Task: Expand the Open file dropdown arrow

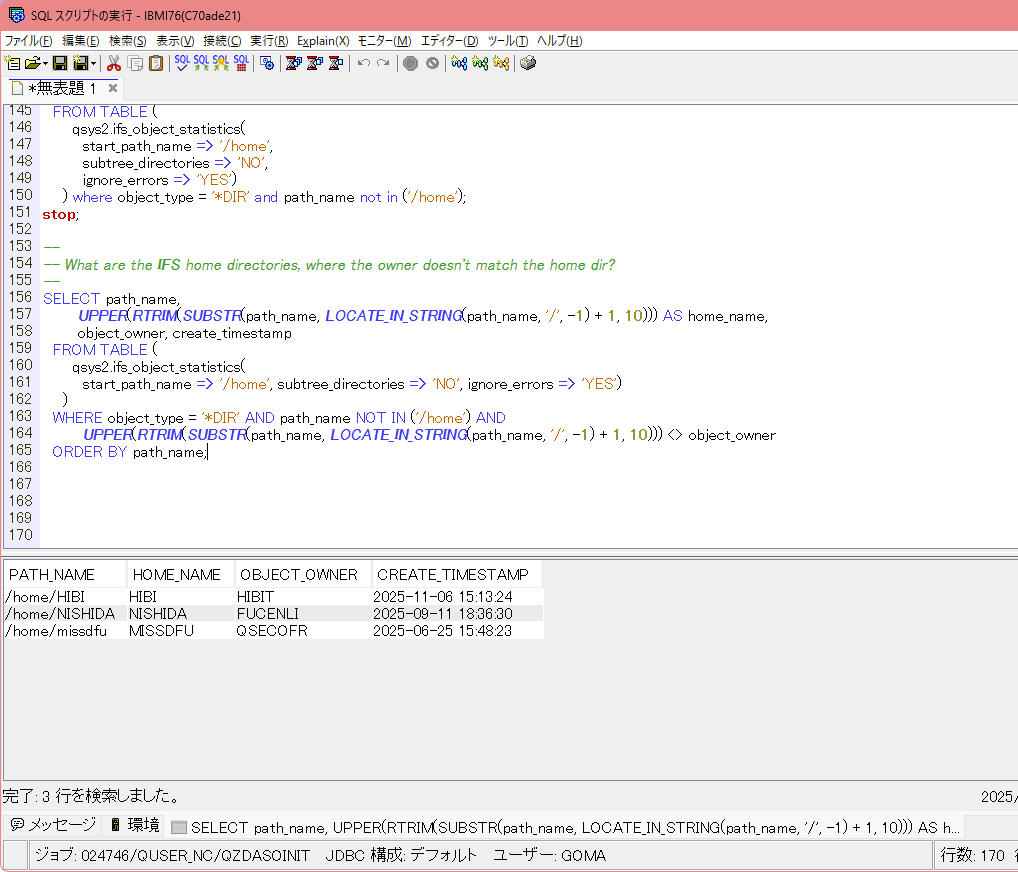Action: tap(45, 63)
